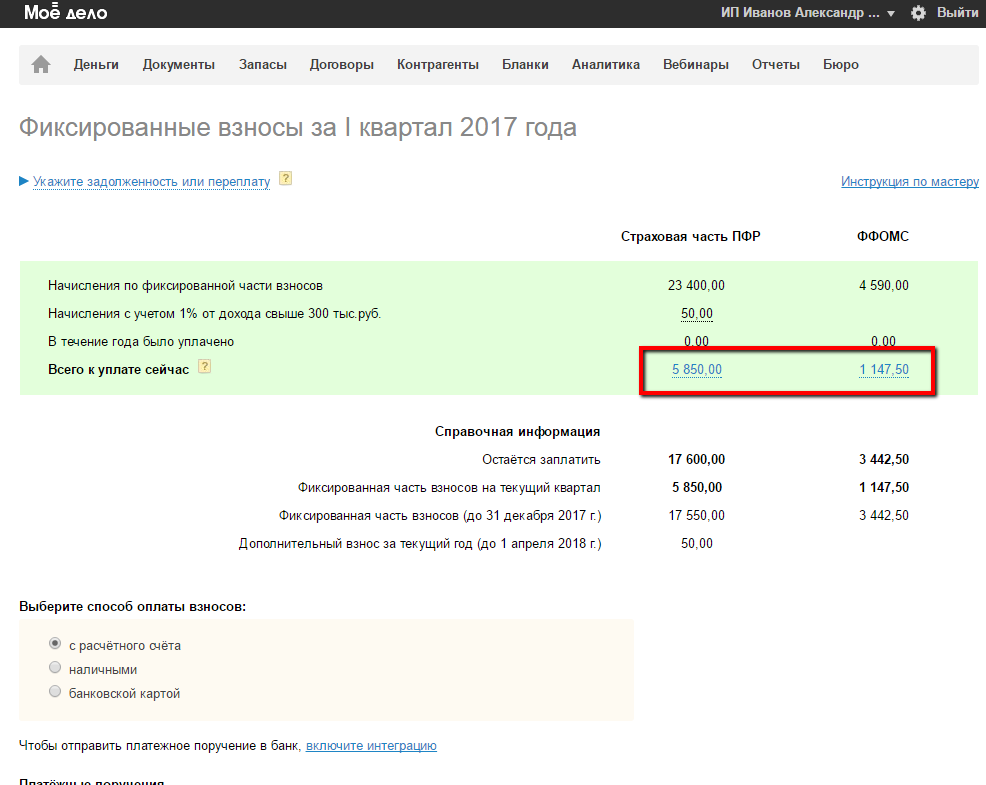The image size is (986, 785).
Task: Open settings via the gear icon
Action: (918, 13)
